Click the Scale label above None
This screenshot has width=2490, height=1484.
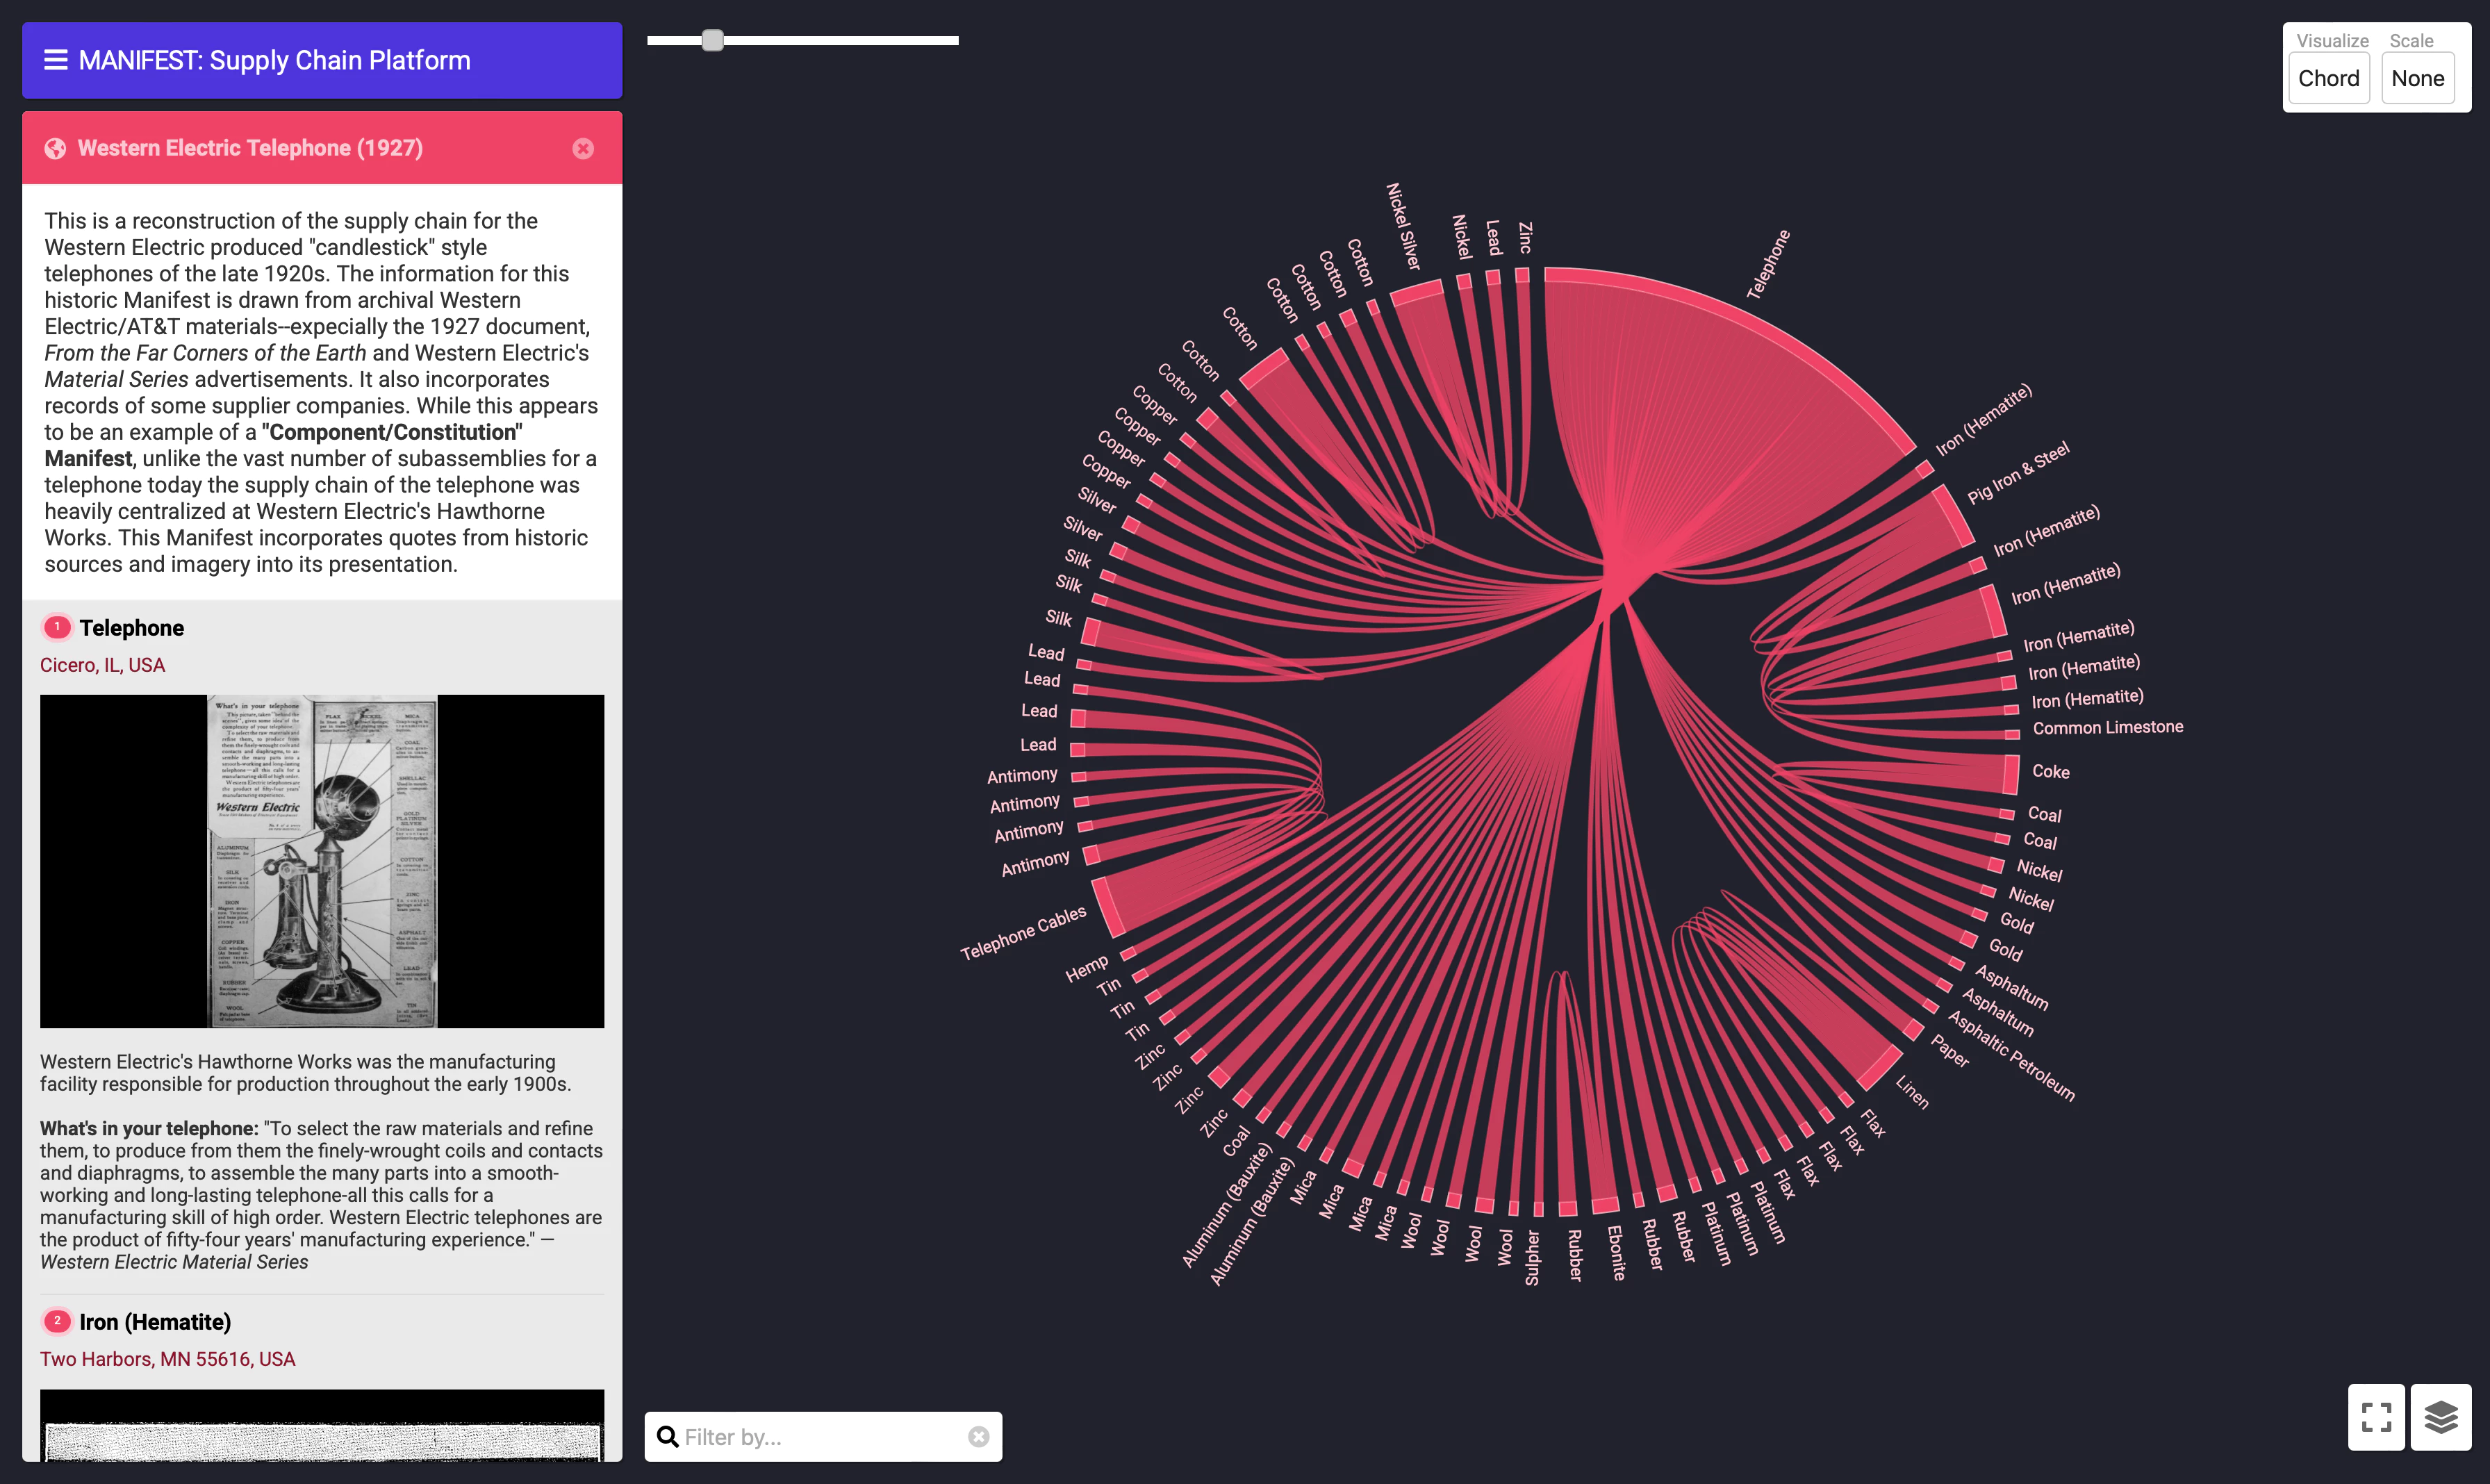2411,41
